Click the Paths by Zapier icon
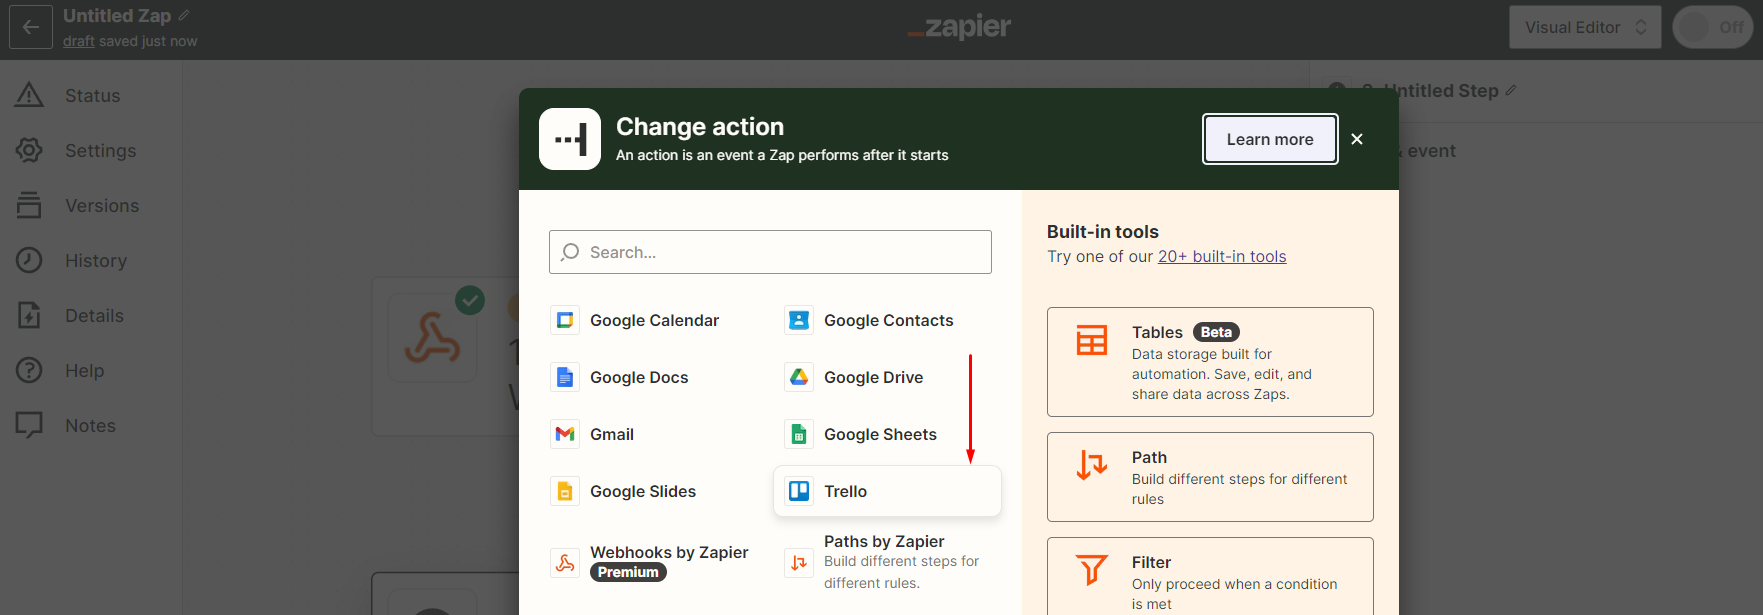This screenshot has width=1763, height=615. point(799,563)
